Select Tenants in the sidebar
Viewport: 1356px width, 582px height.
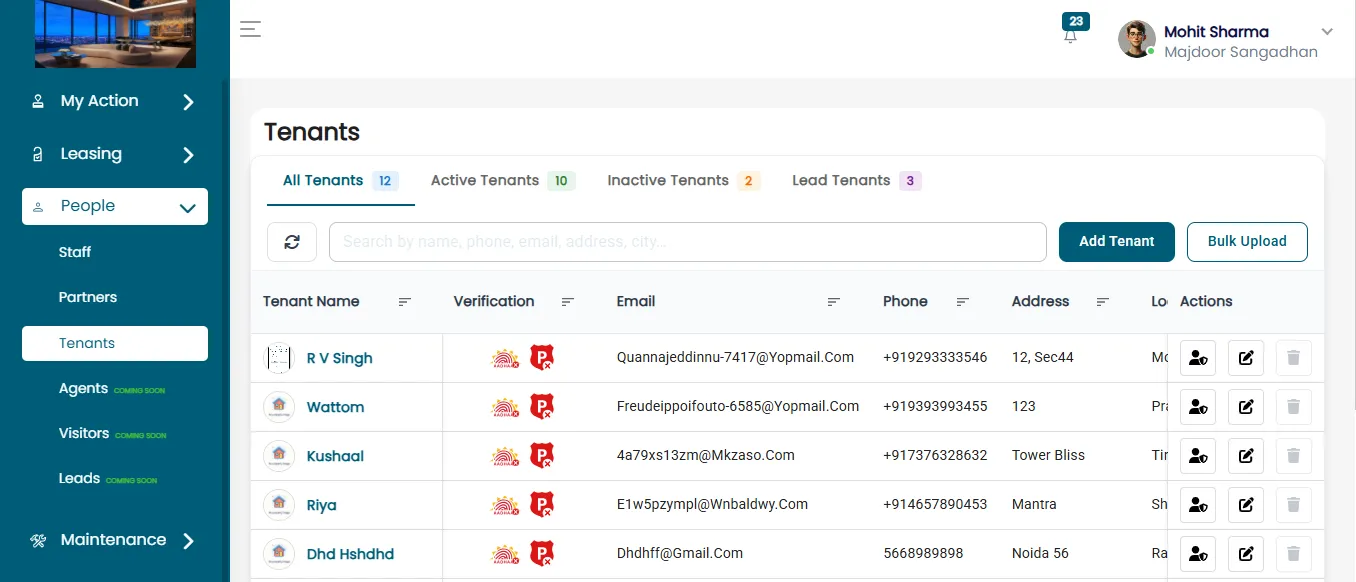115,343
